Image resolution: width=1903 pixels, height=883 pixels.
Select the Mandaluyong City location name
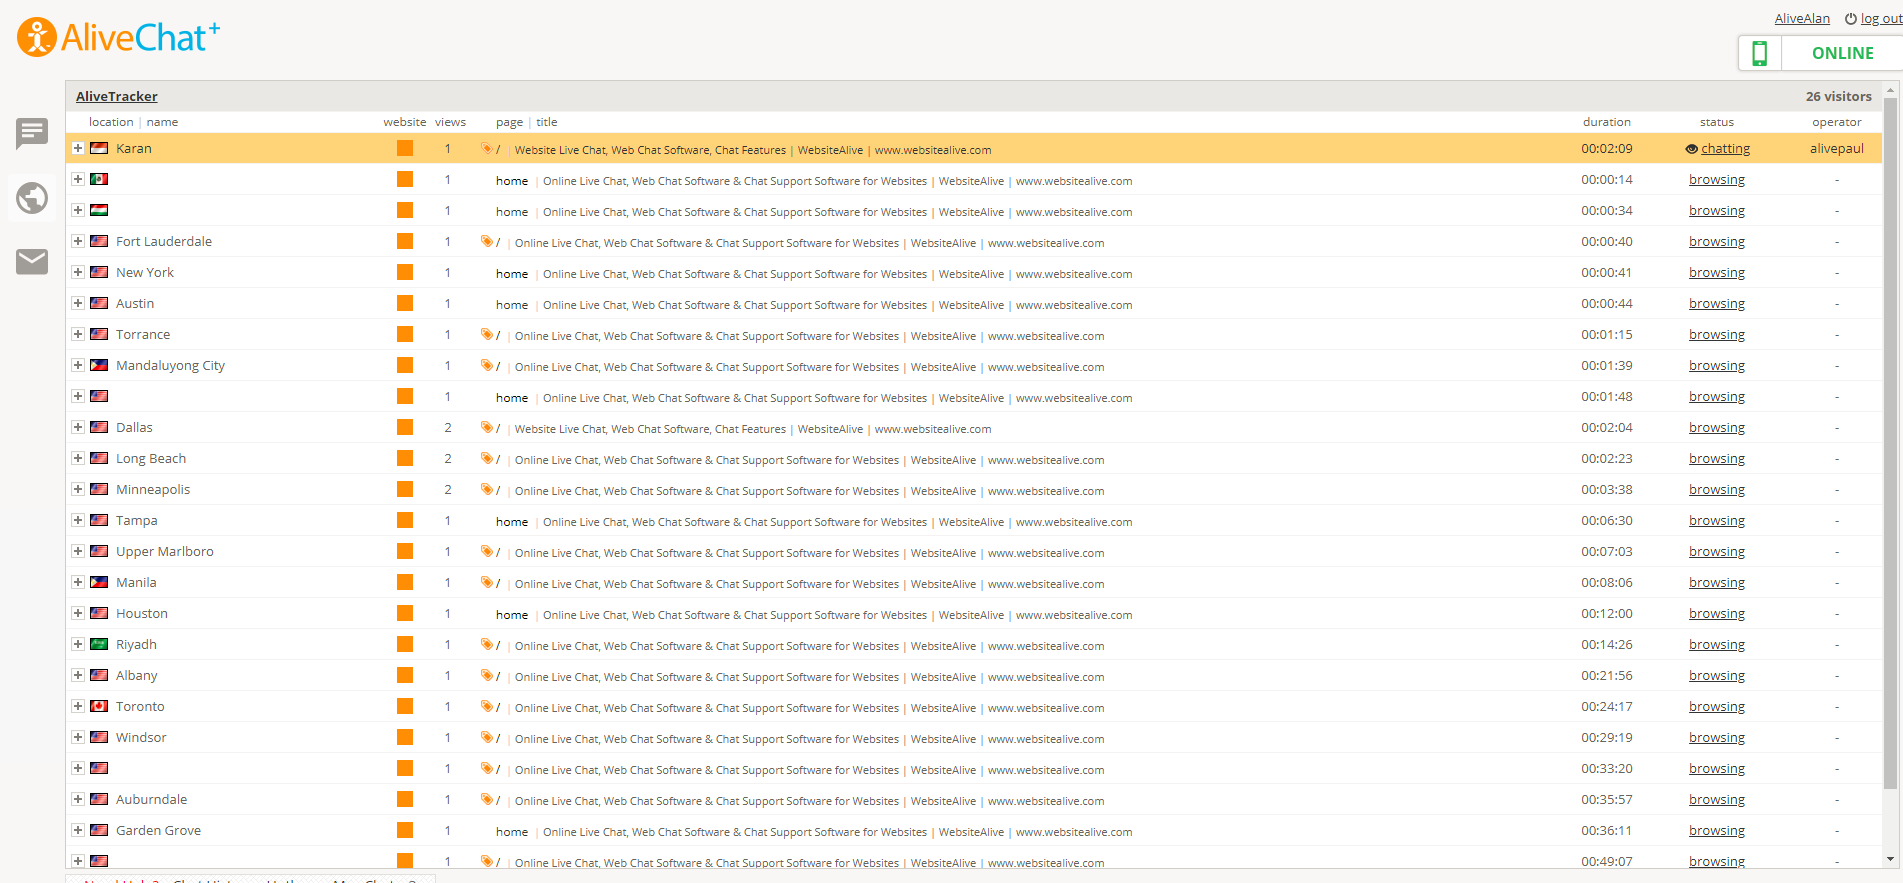coord(170,365)
